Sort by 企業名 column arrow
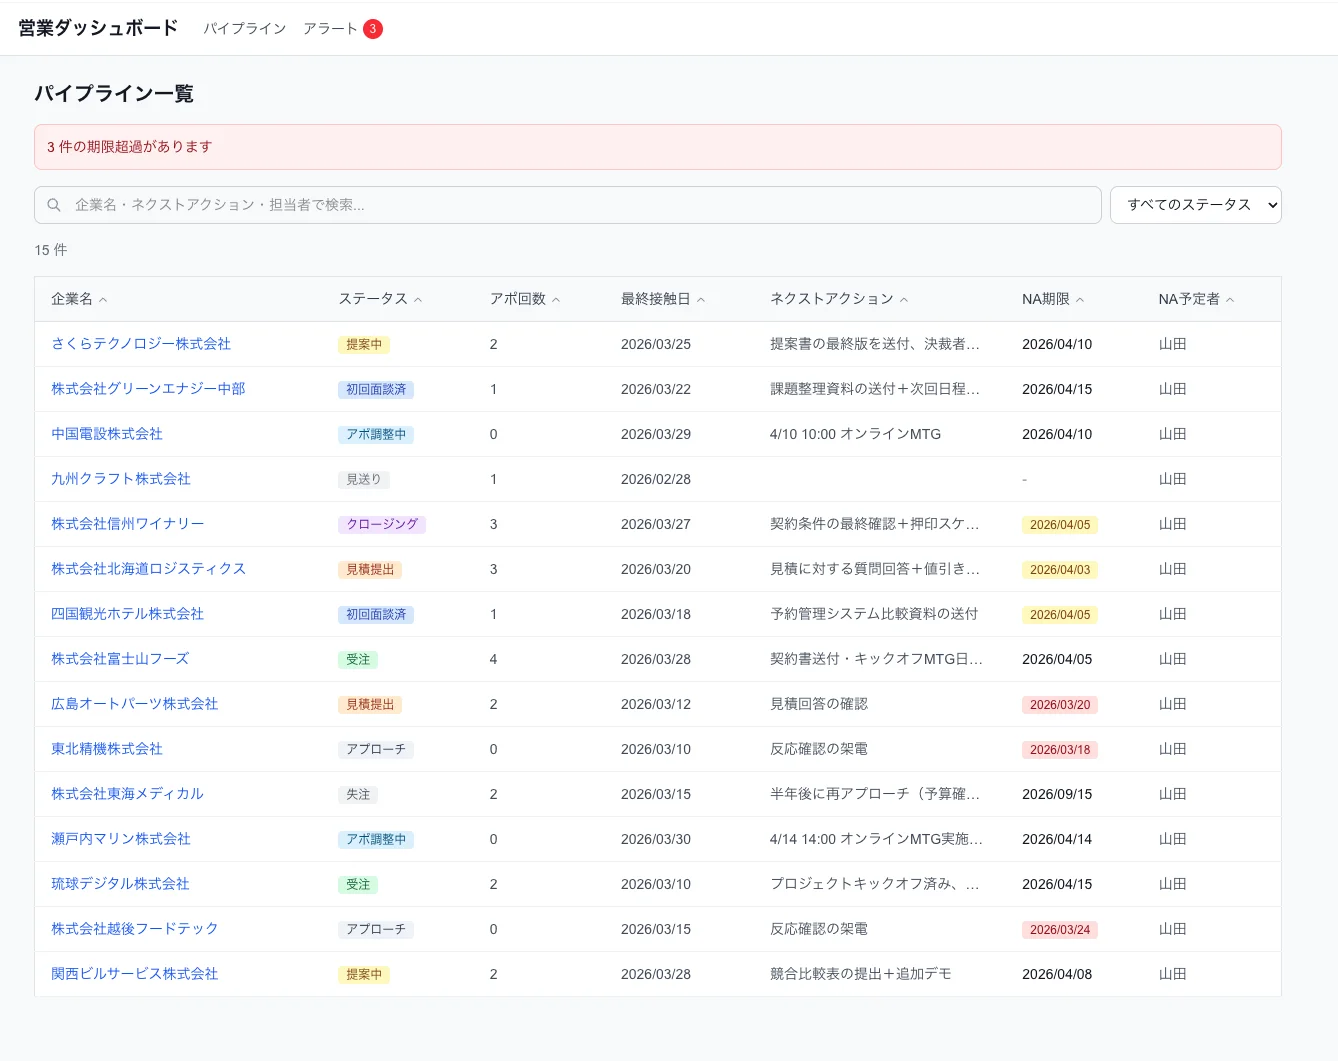This screenshot has width=1338, height=1061. click(103, 300)
